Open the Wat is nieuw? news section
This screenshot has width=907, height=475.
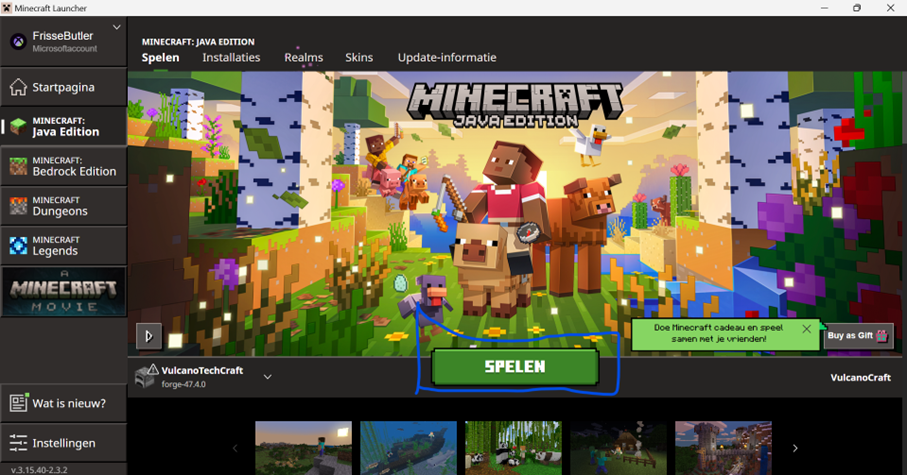(64, 403)
